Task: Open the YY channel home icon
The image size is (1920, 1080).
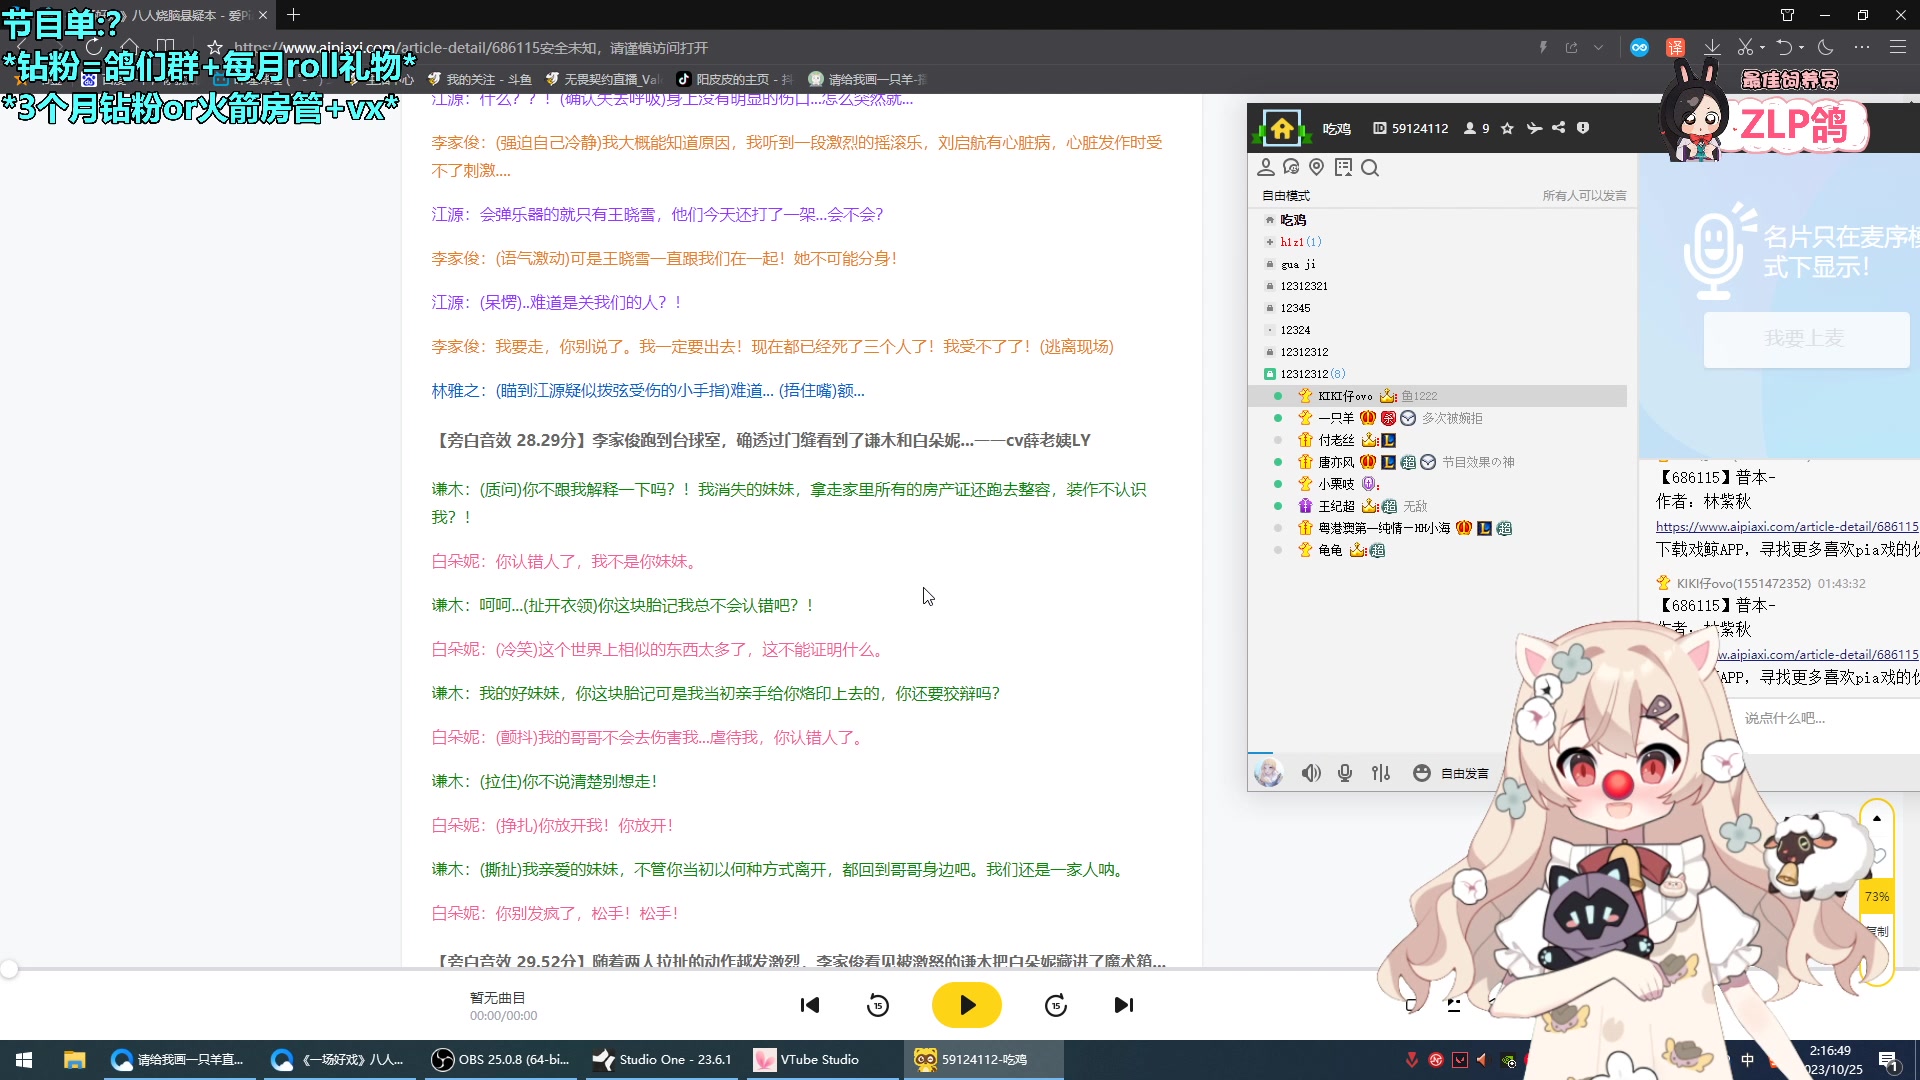Action: [1282, 128]
